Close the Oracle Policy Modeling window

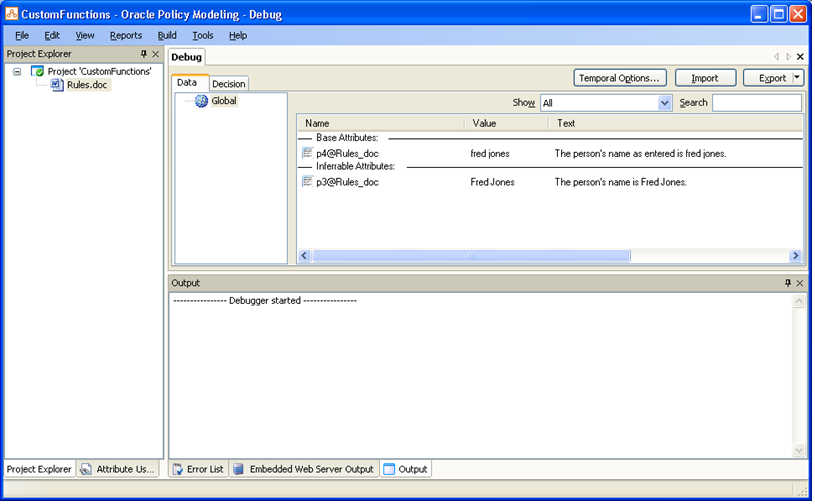pos(798,14)
